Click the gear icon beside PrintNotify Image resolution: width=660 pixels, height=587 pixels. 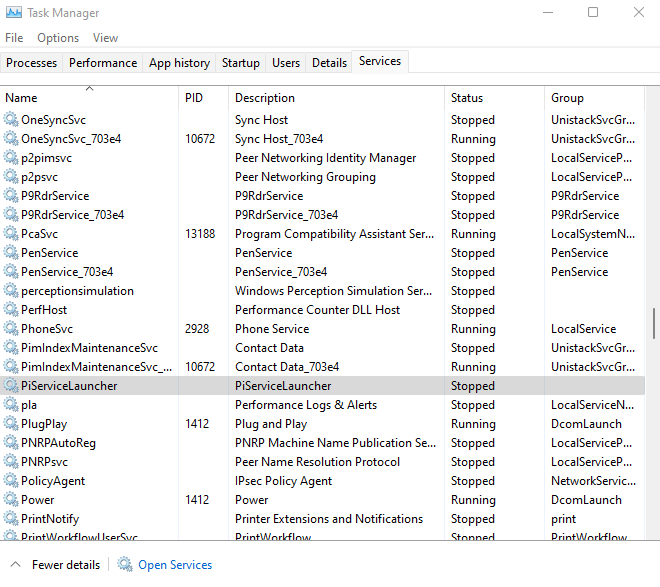11,518
